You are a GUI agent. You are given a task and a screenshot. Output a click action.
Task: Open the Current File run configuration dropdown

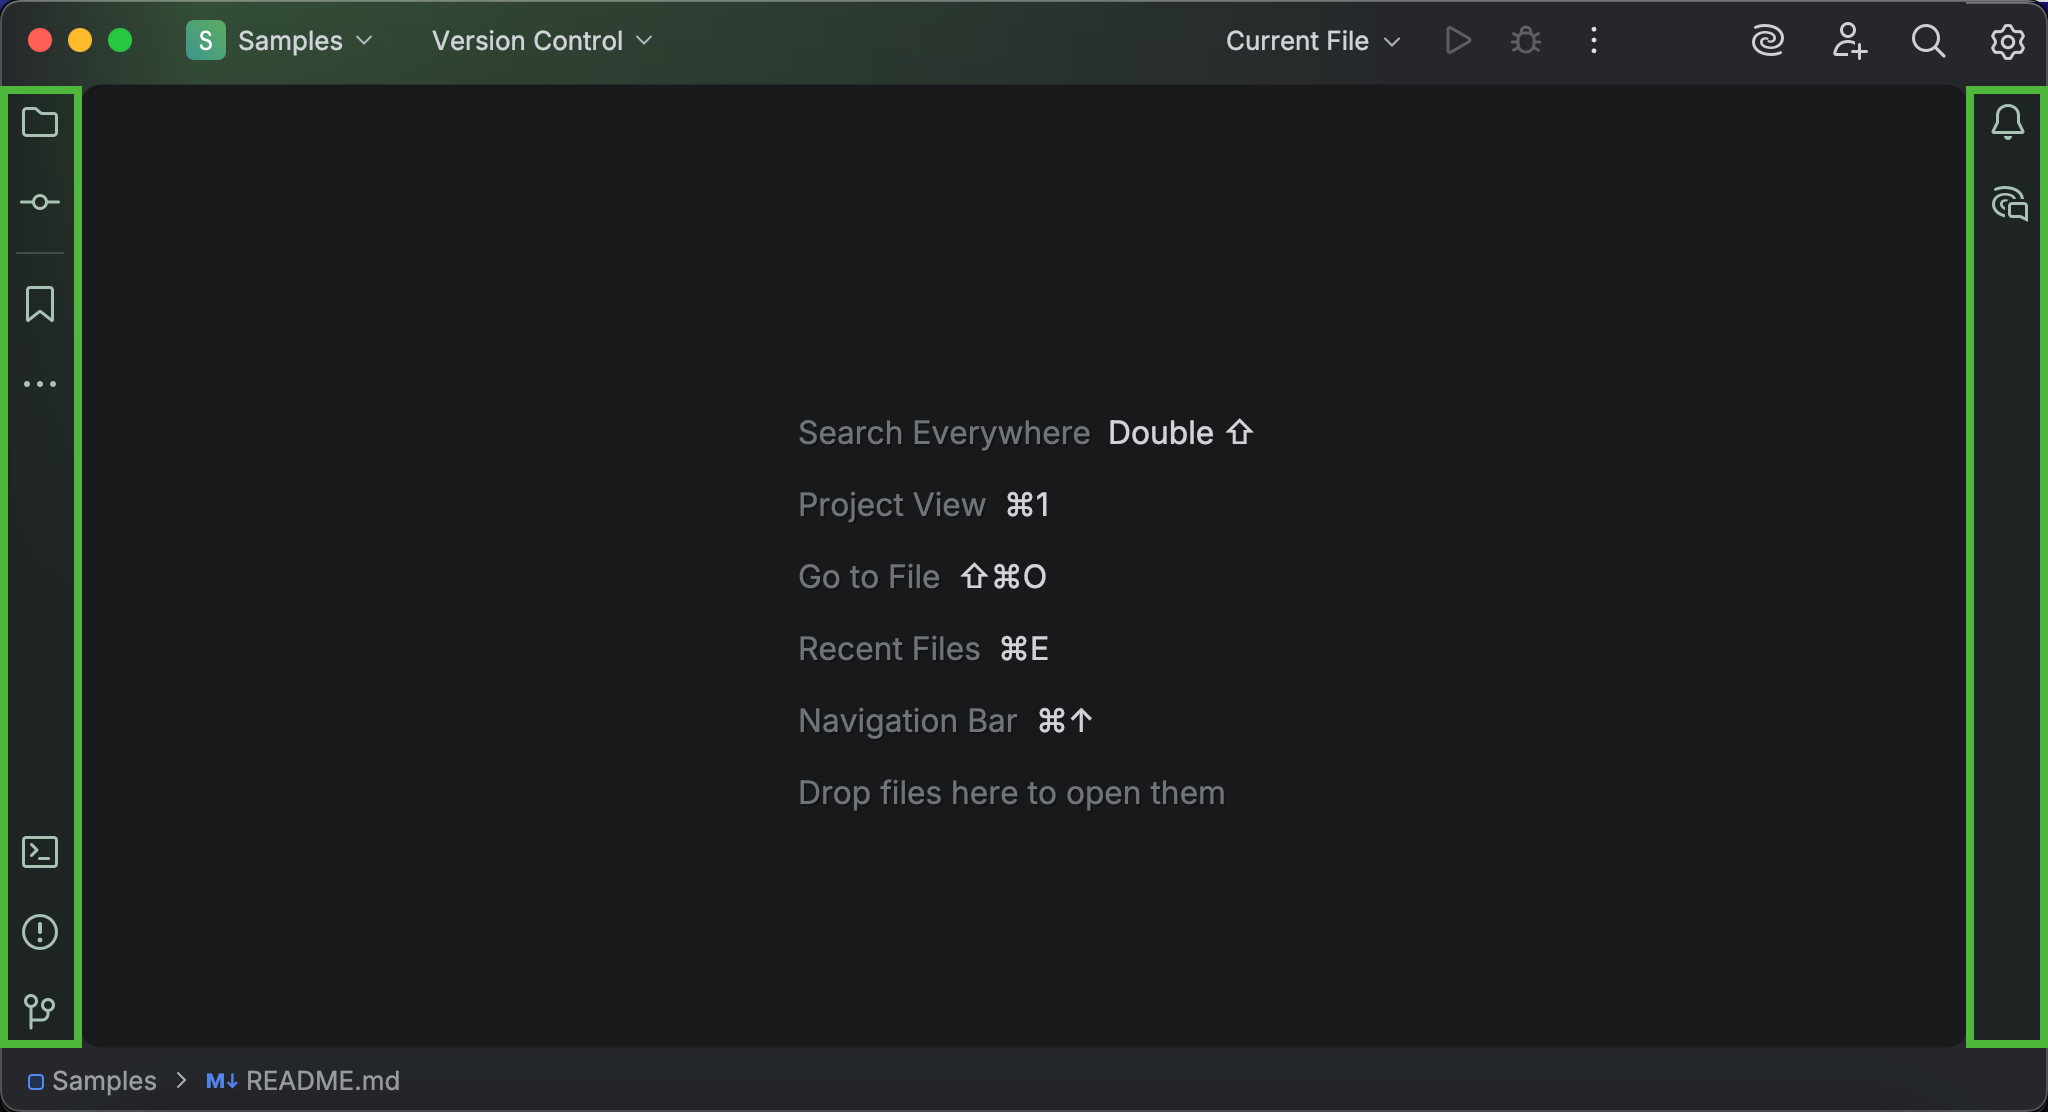pyautogui.click(x=1311, y=41)
